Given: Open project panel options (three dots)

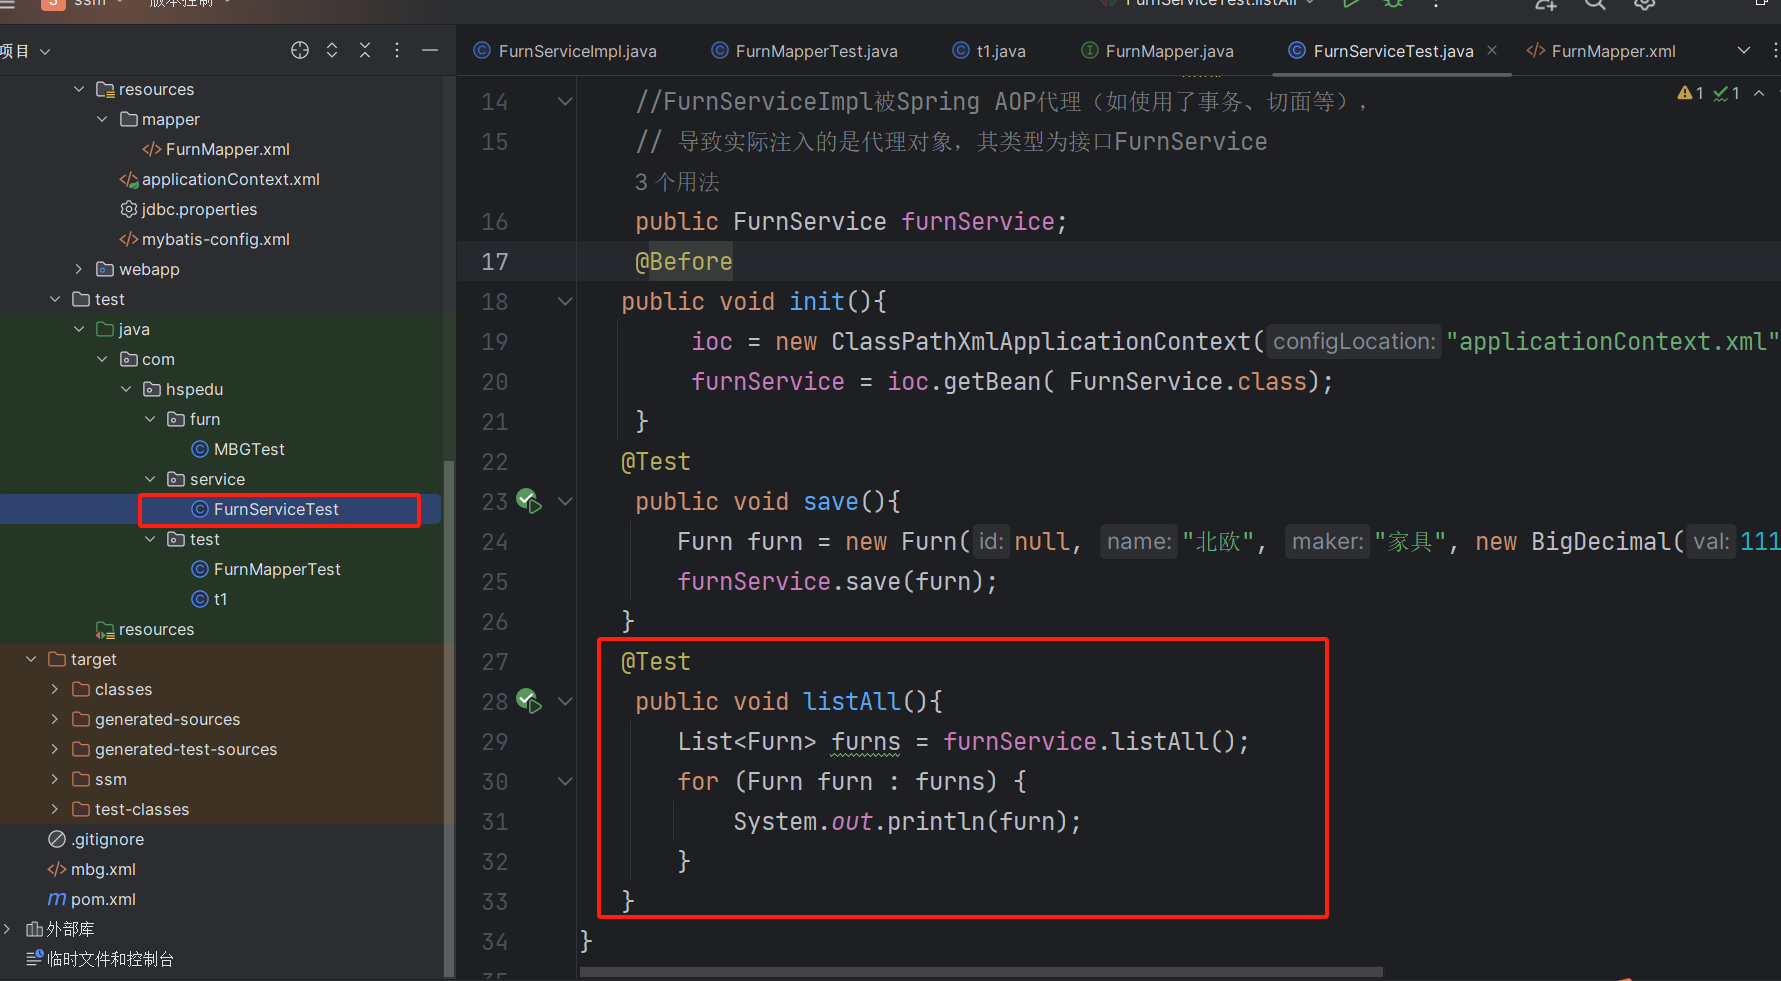Looking at the screenshot, I should [x=397, y=50].
